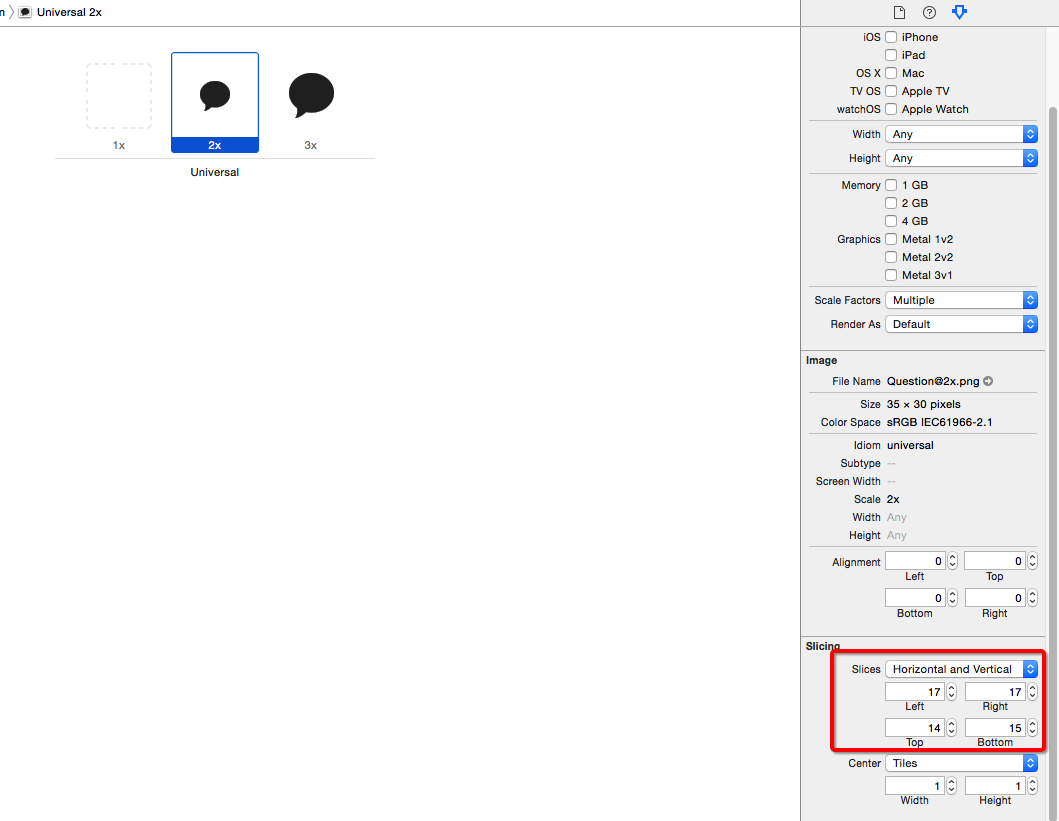Click the speech bubble icon in breadcrumb
The image size is (1059, 821).
tap(25, 12)
